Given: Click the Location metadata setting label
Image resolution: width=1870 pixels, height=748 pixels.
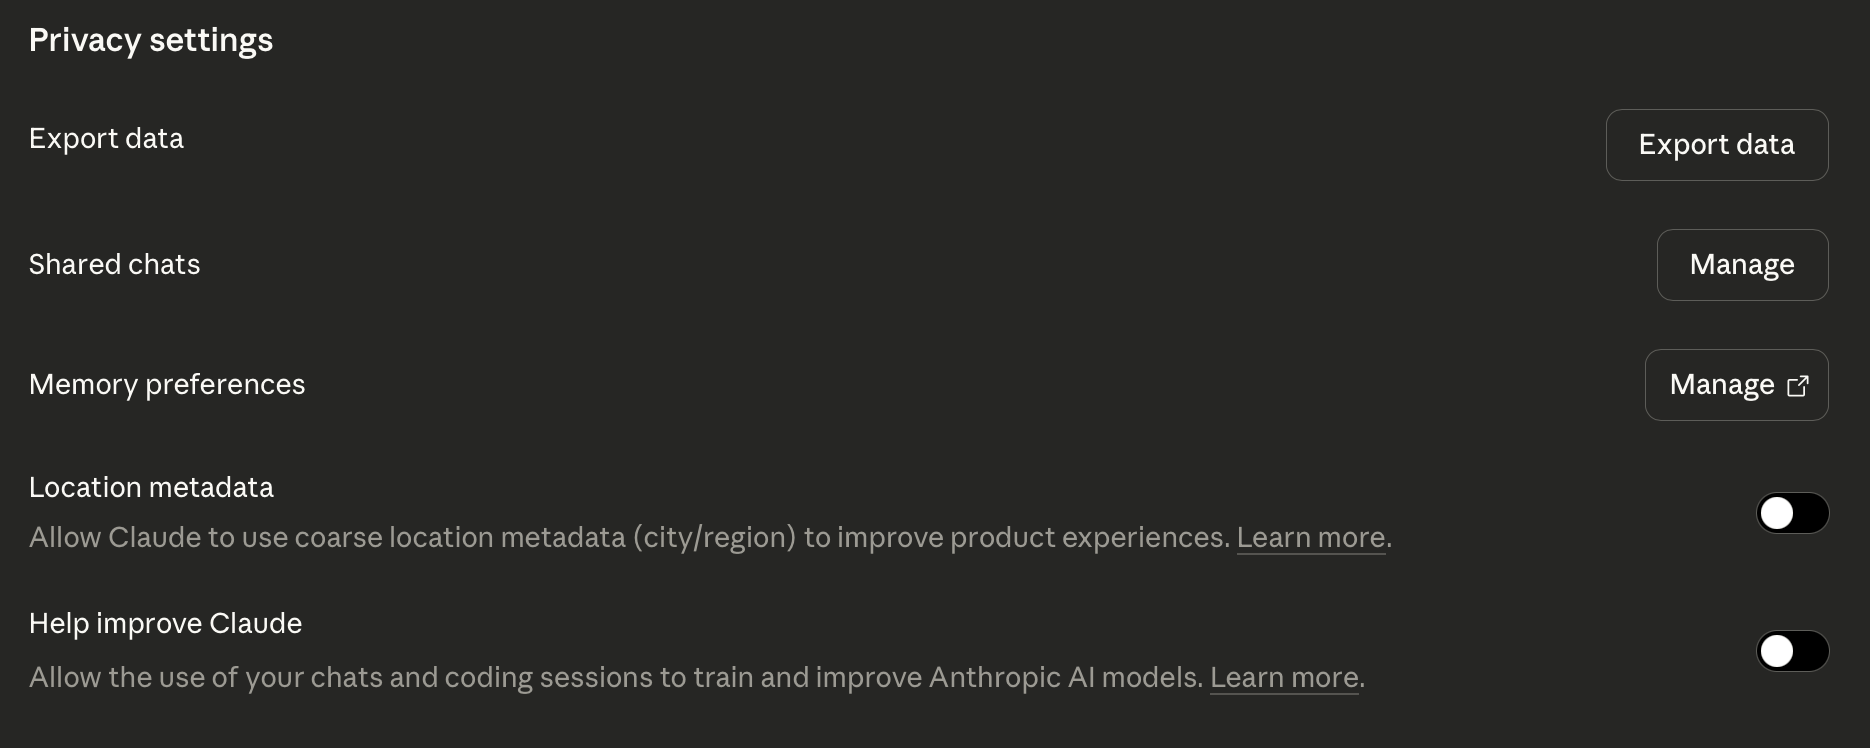Looking at the screenshot, I should (x=151, y=487).
